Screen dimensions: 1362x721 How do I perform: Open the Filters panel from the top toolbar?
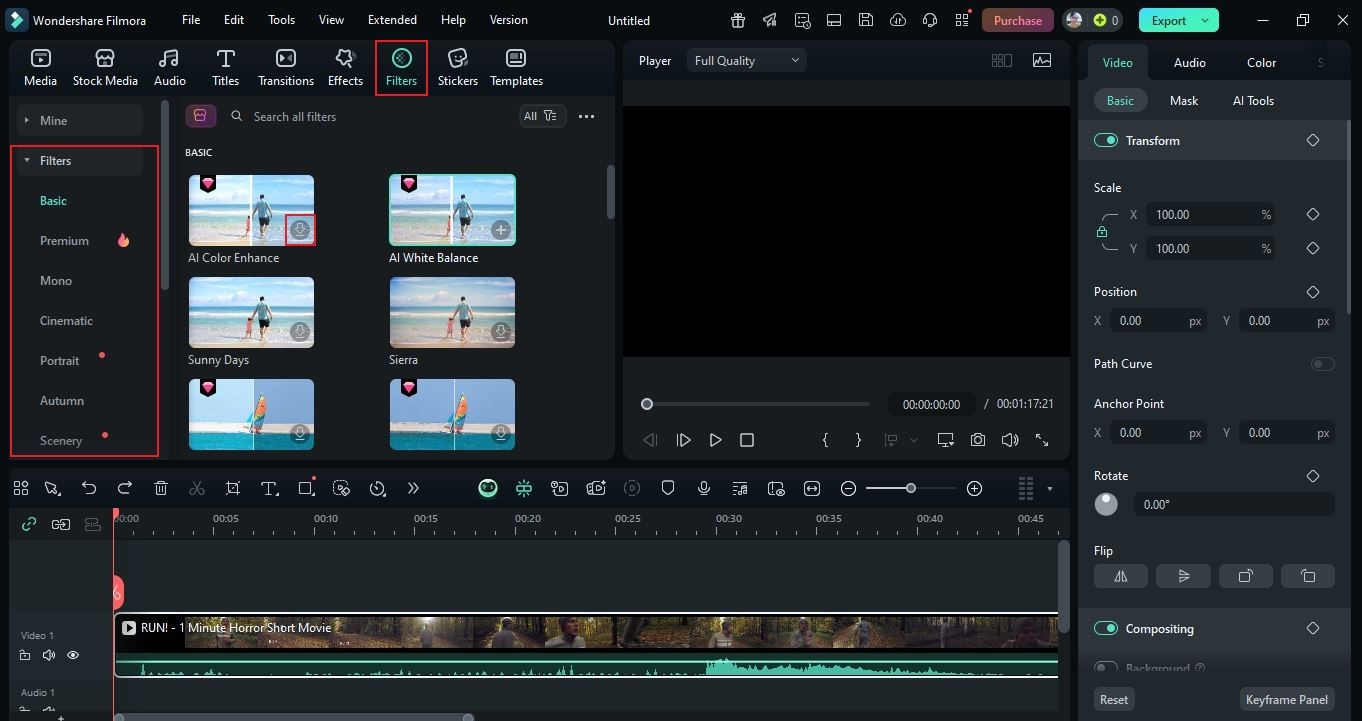click(x=401, y=67)
